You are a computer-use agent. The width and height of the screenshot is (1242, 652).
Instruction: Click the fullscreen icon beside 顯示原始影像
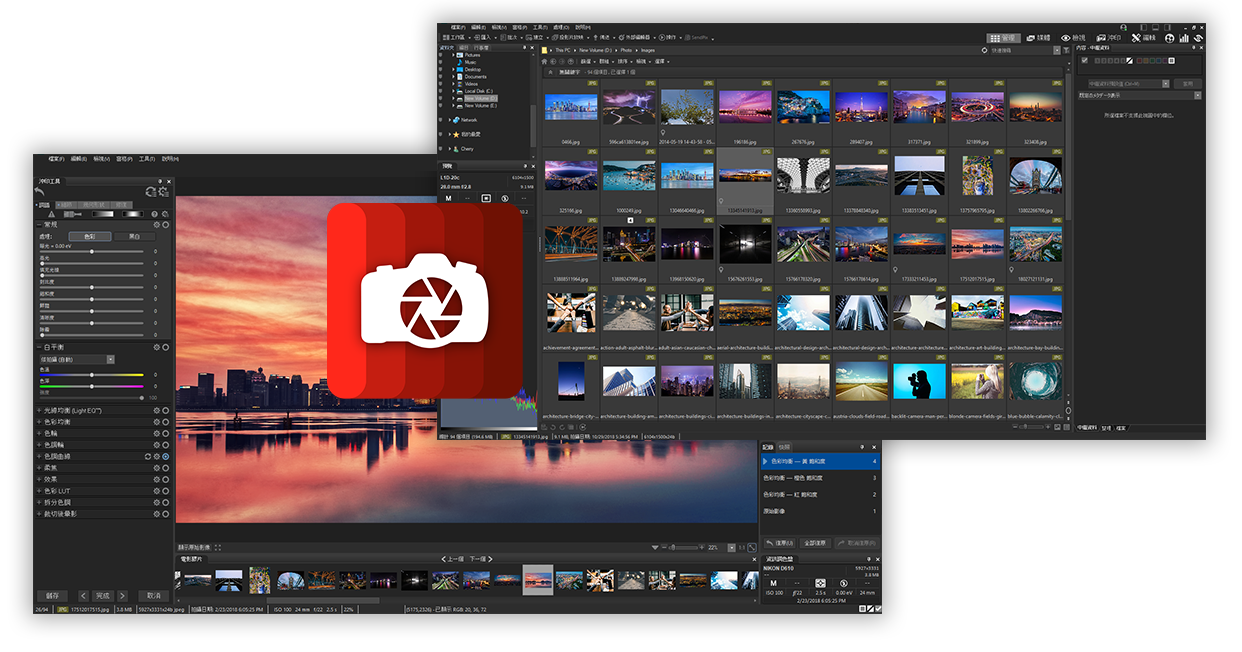[217, 548]
